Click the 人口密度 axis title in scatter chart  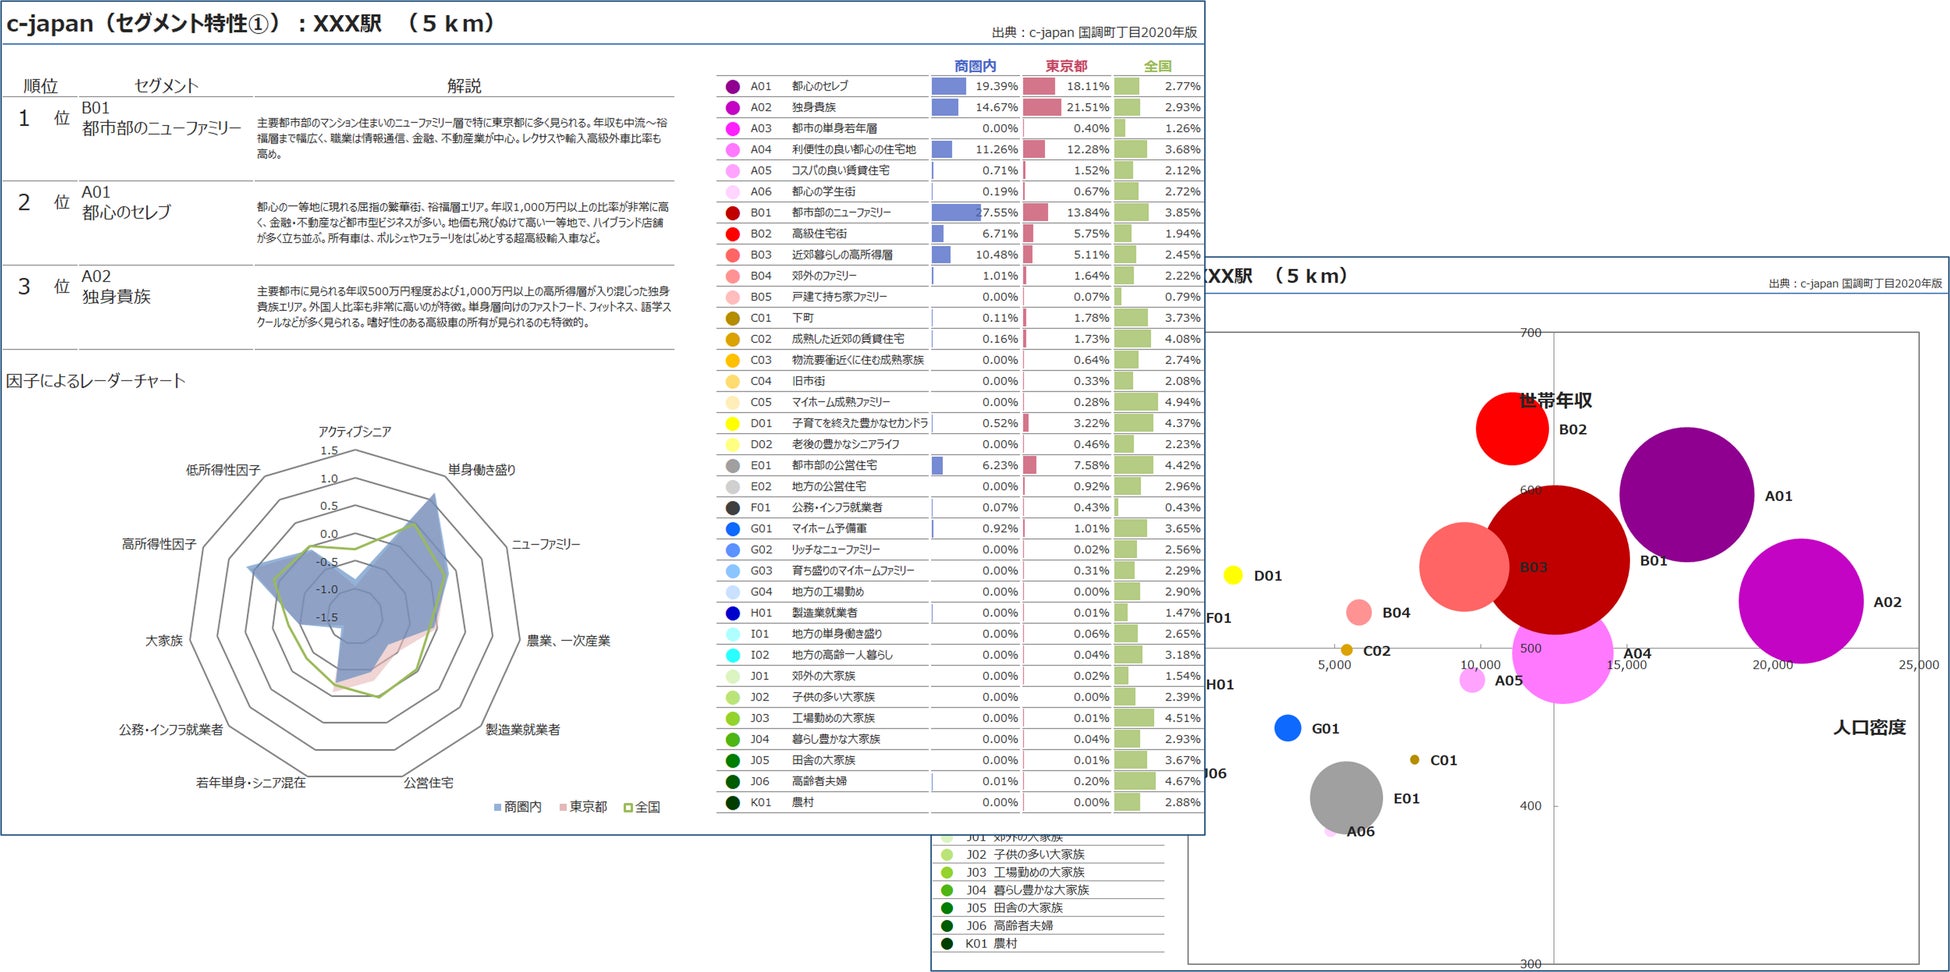pyautogui.click(x=1869, y=727)
